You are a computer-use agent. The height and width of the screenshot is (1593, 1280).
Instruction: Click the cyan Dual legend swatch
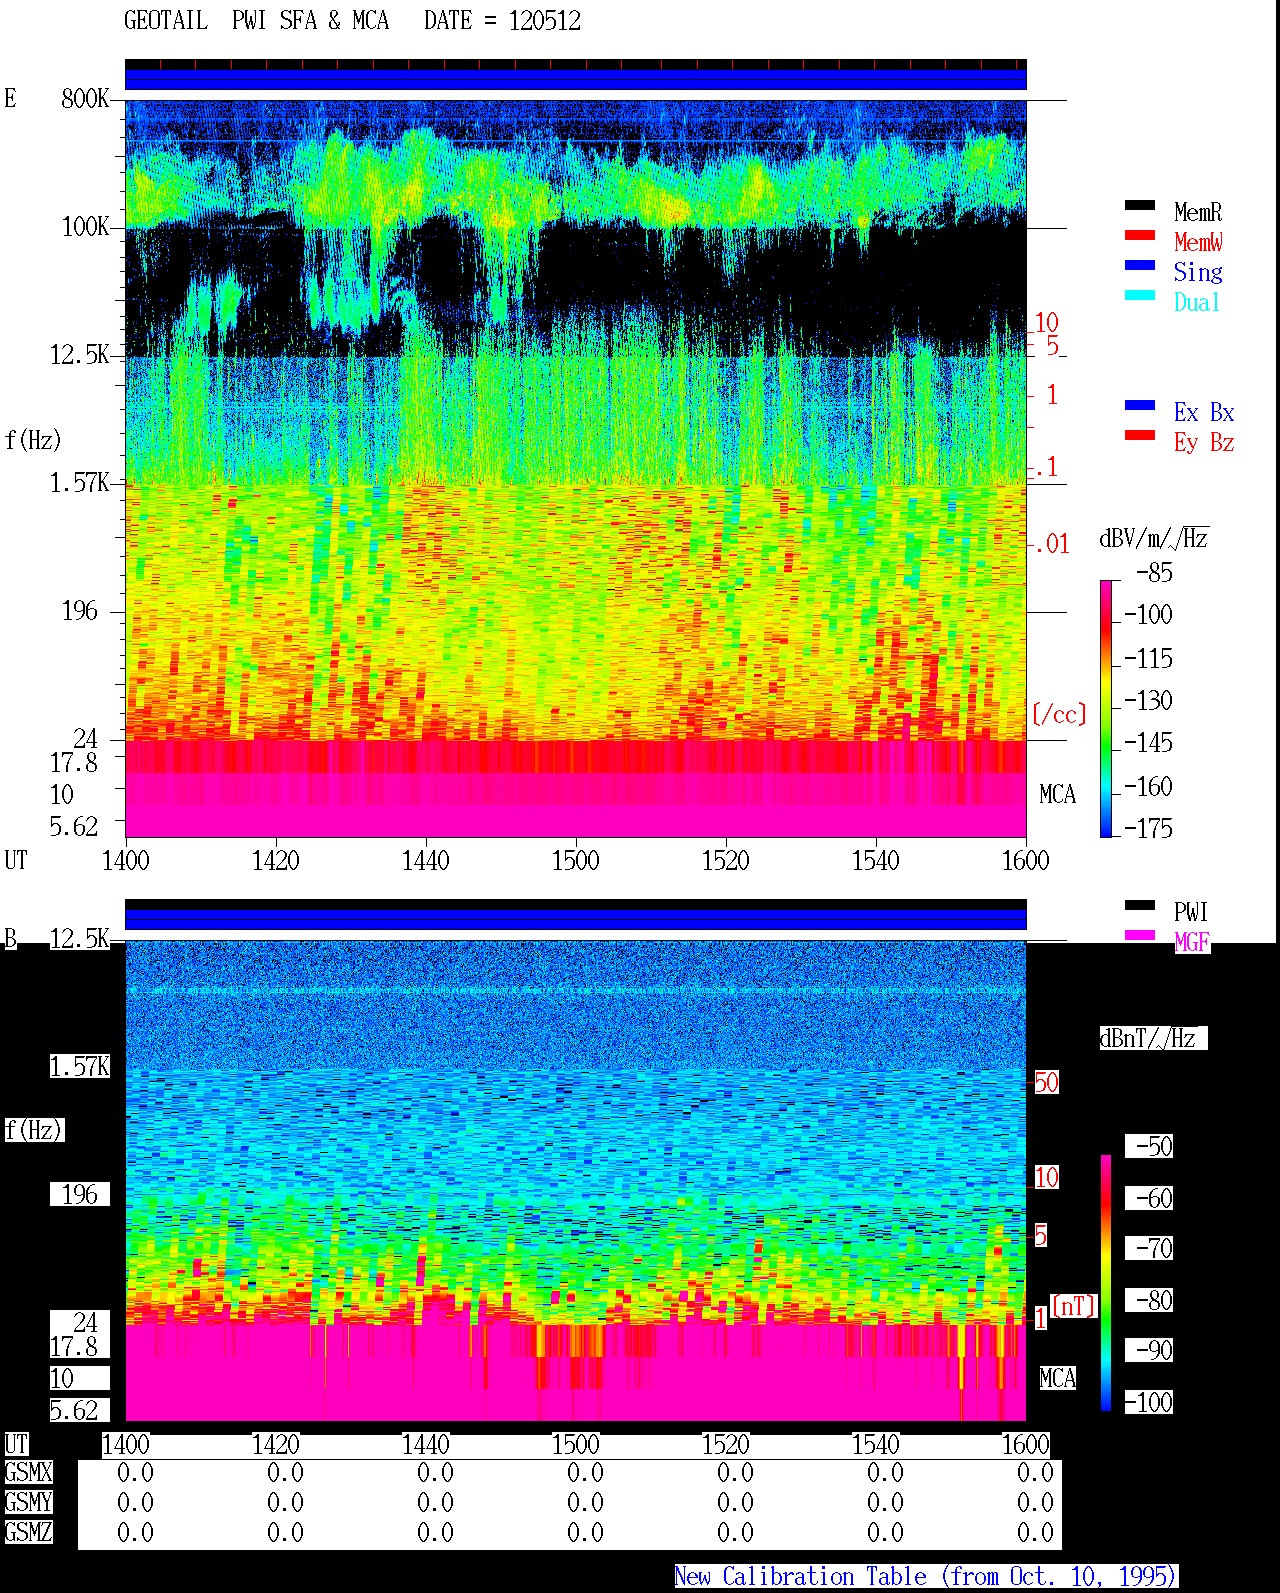1140,295
